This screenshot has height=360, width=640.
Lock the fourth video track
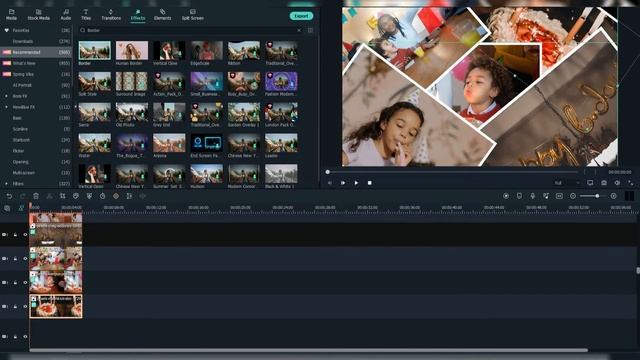[16, 307]
